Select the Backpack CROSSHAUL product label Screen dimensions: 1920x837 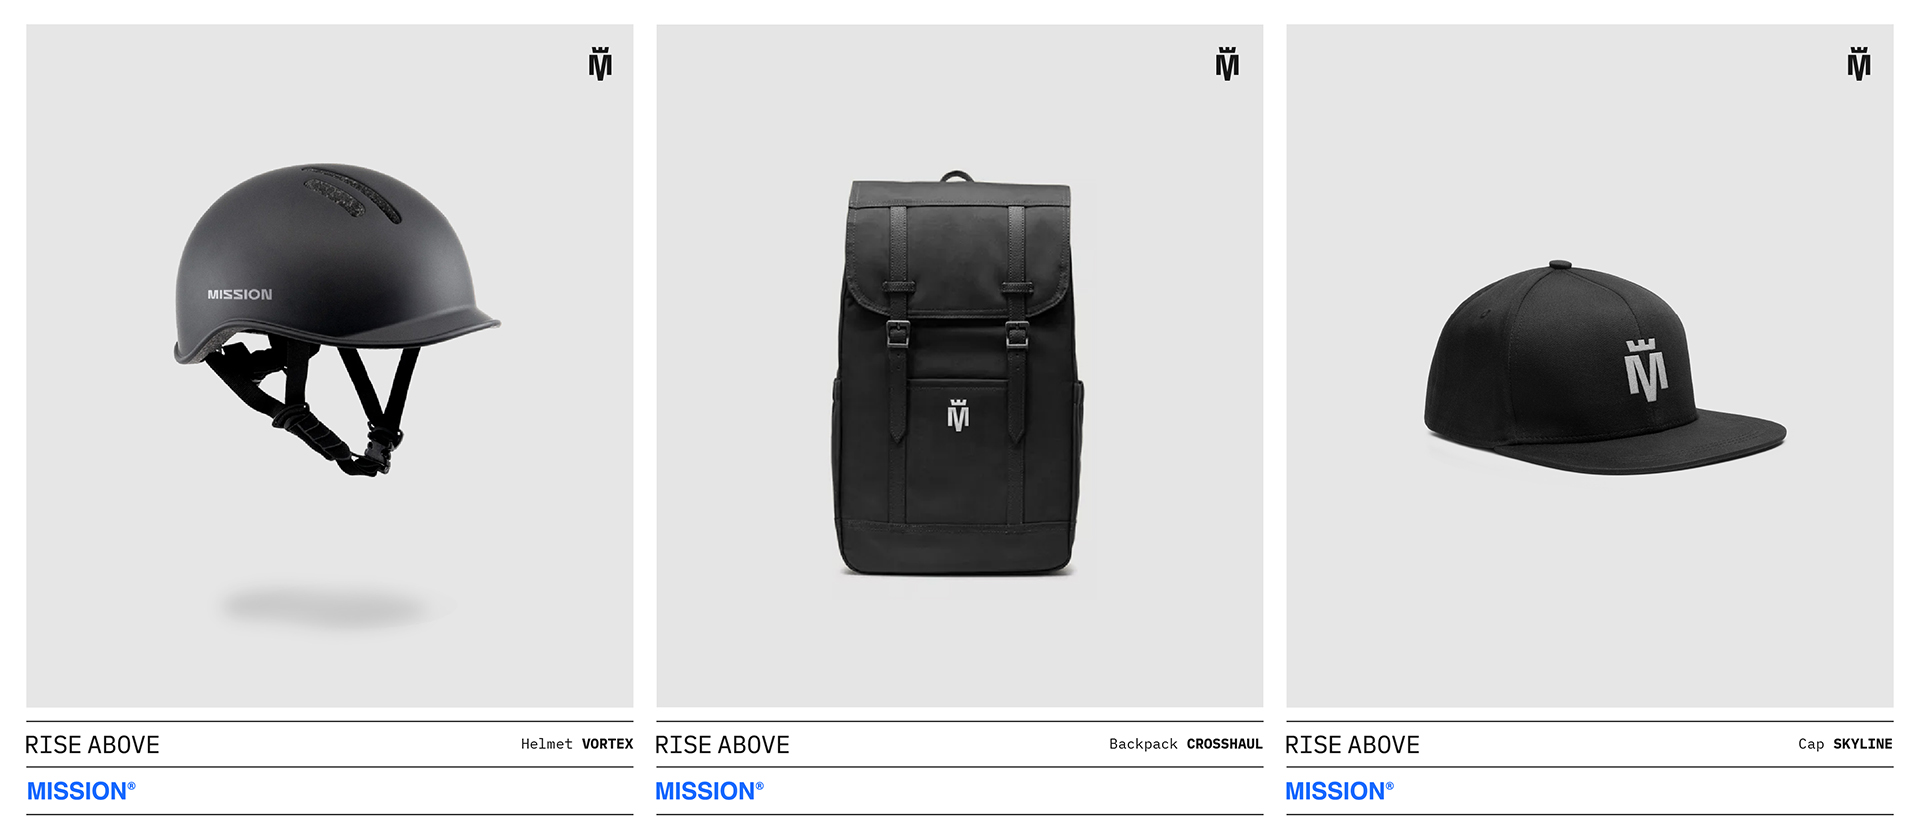(x=1186, y=744)
